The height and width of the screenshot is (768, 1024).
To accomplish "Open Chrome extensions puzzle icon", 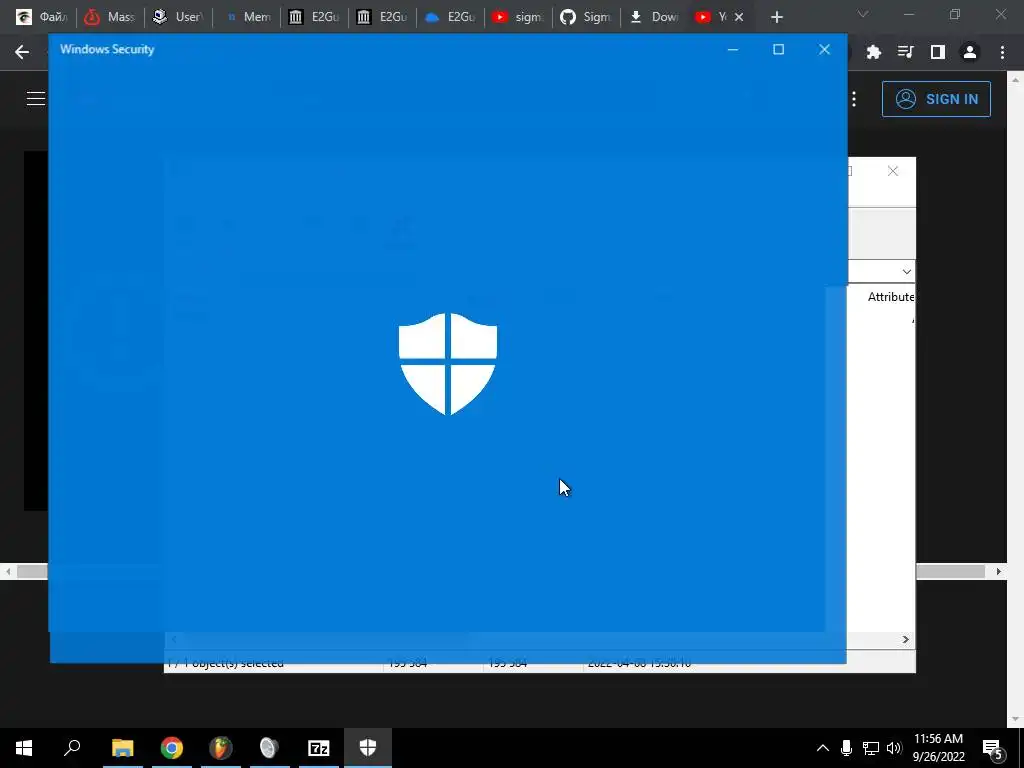I will click(874, 52).
